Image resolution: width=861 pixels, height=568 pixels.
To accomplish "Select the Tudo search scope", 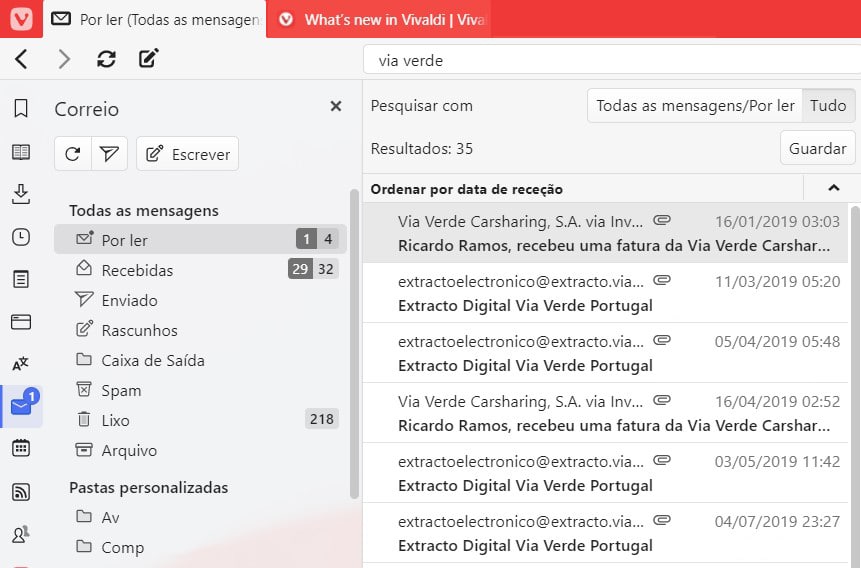I will [828, 105].
